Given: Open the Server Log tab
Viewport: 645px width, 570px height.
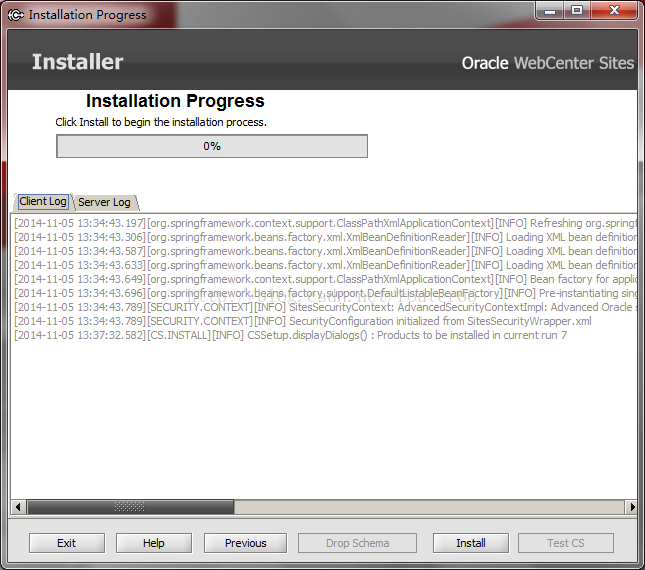Looking at the screenshot, I should (104, 202).
